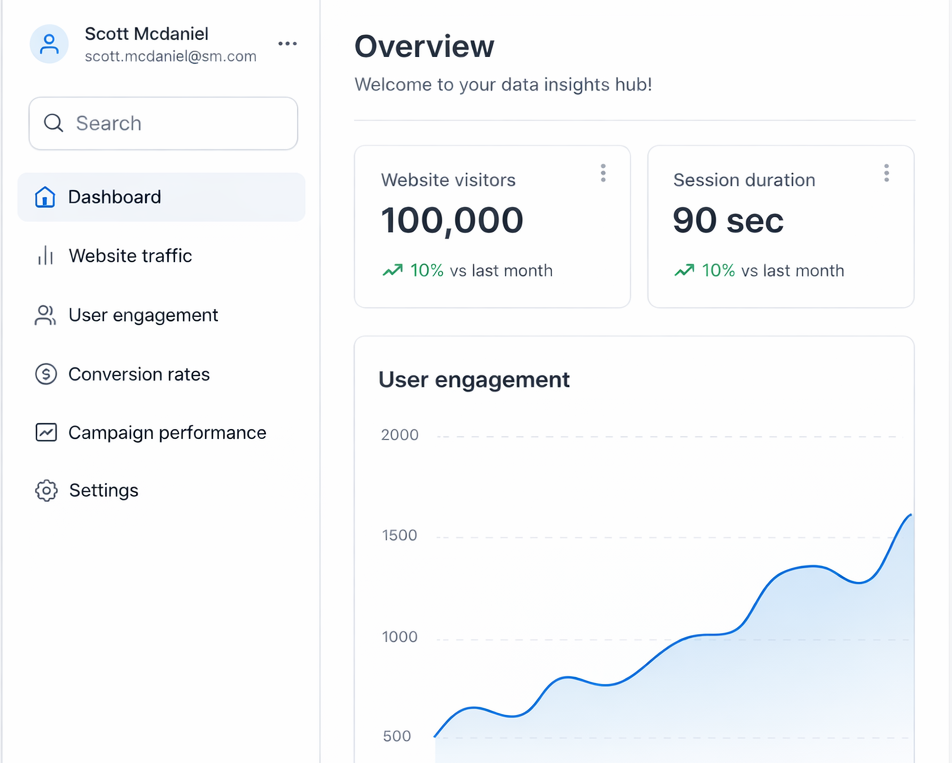Click the User engagement people icon

[46, 315]
